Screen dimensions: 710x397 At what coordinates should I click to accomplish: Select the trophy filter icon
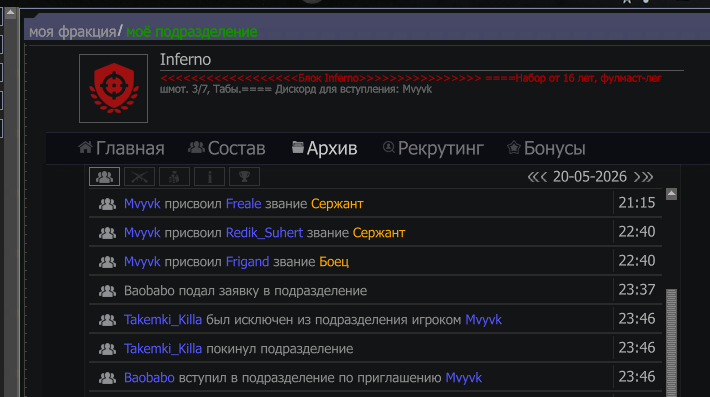(245, 177)
